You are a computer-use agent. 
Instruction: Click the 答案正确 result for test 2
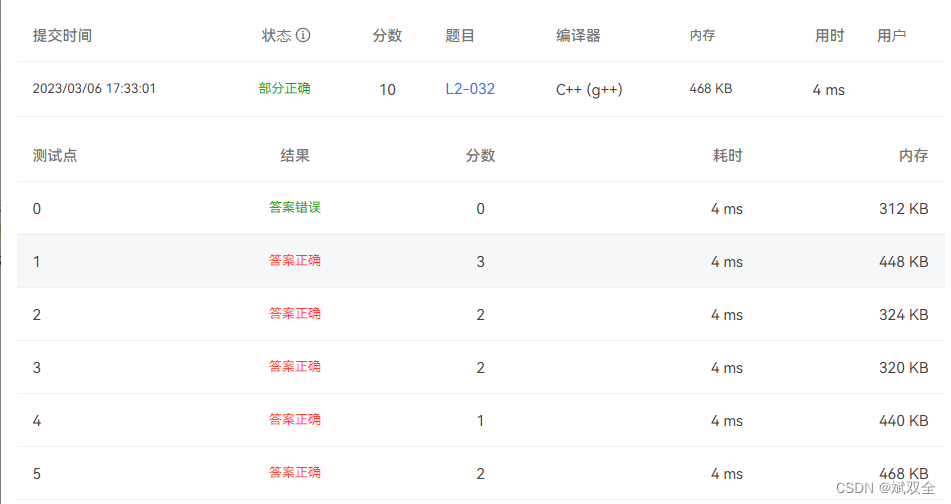click(x=295, y=314)
